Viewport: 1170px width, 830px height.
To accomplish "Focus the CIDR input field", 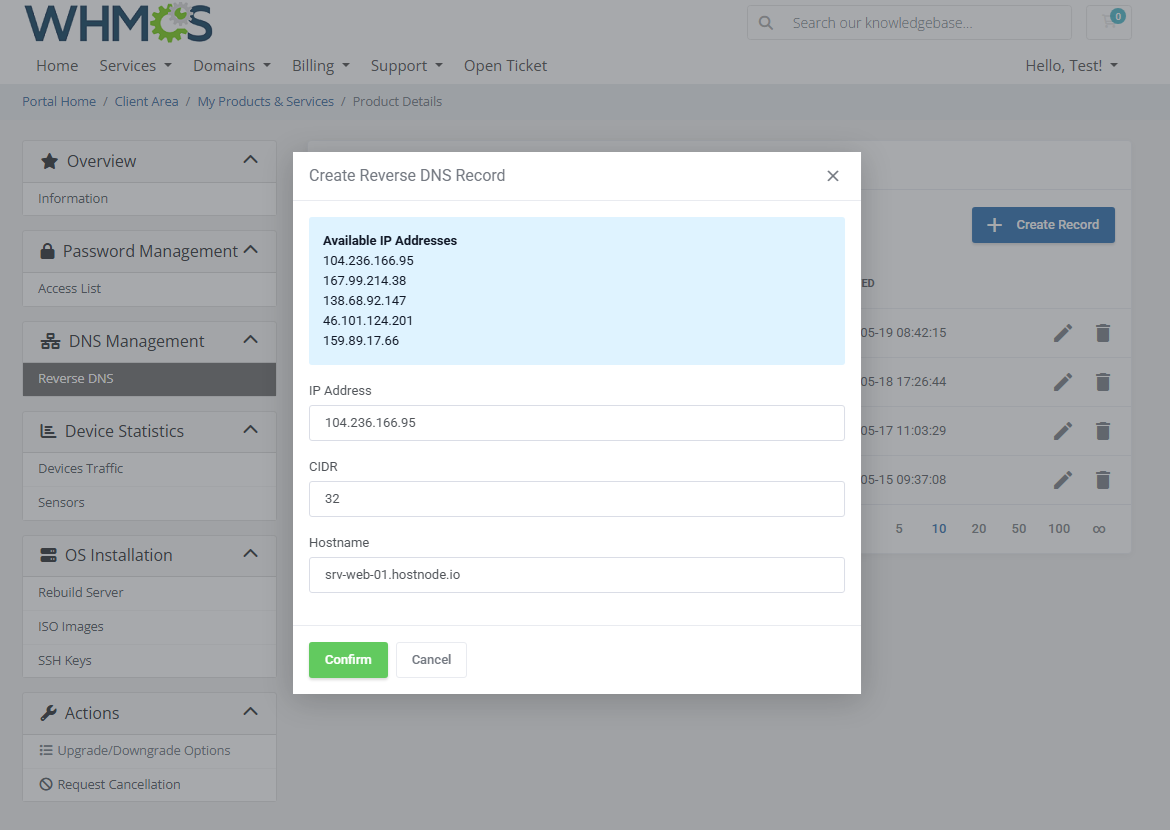I will pyautogui.click(x=577, y=499).
